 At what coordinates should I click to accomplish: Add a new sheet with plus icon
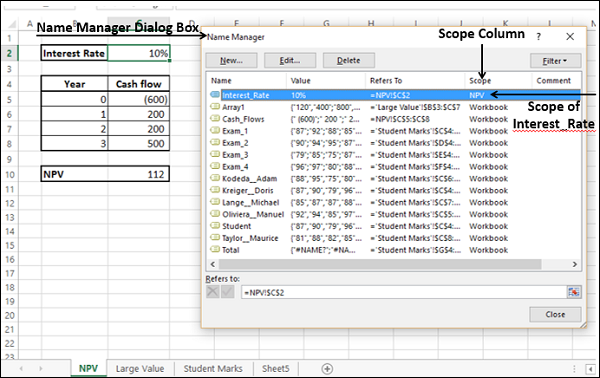click(x=327, y=369)
